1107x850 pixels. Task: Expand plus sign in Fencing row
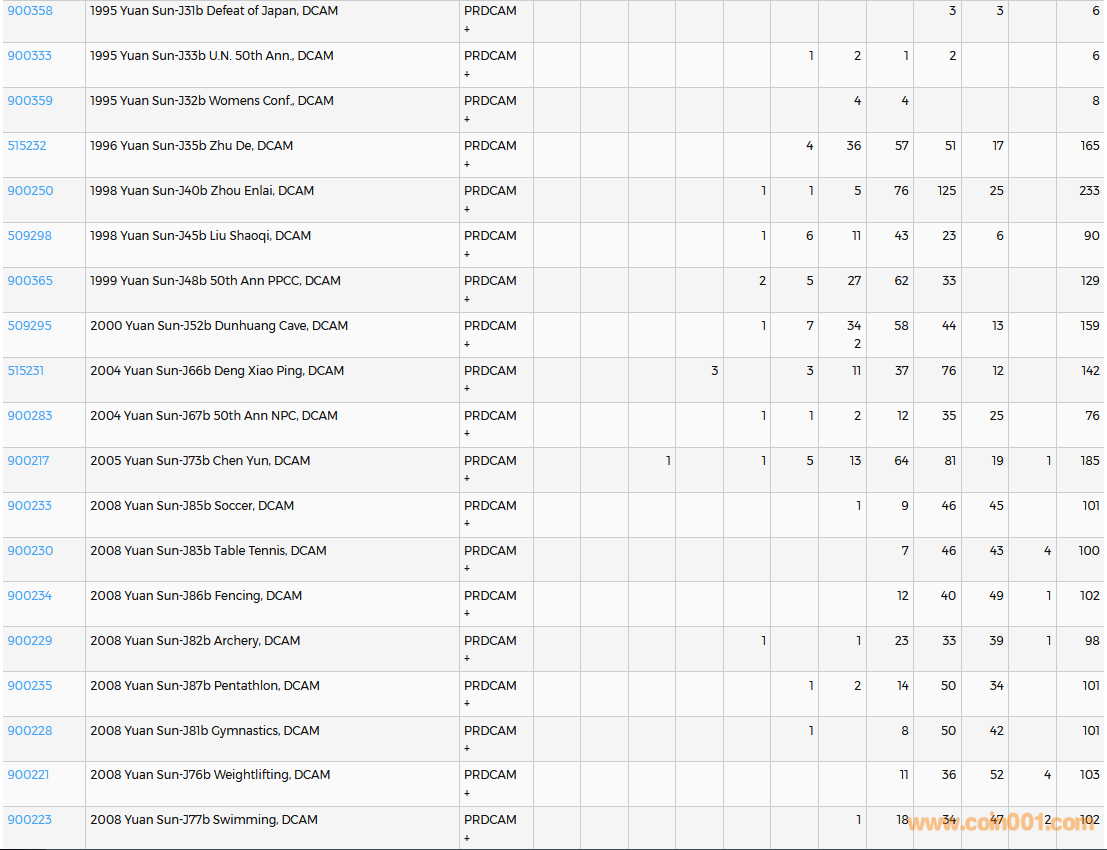click(x=467, y=614)
